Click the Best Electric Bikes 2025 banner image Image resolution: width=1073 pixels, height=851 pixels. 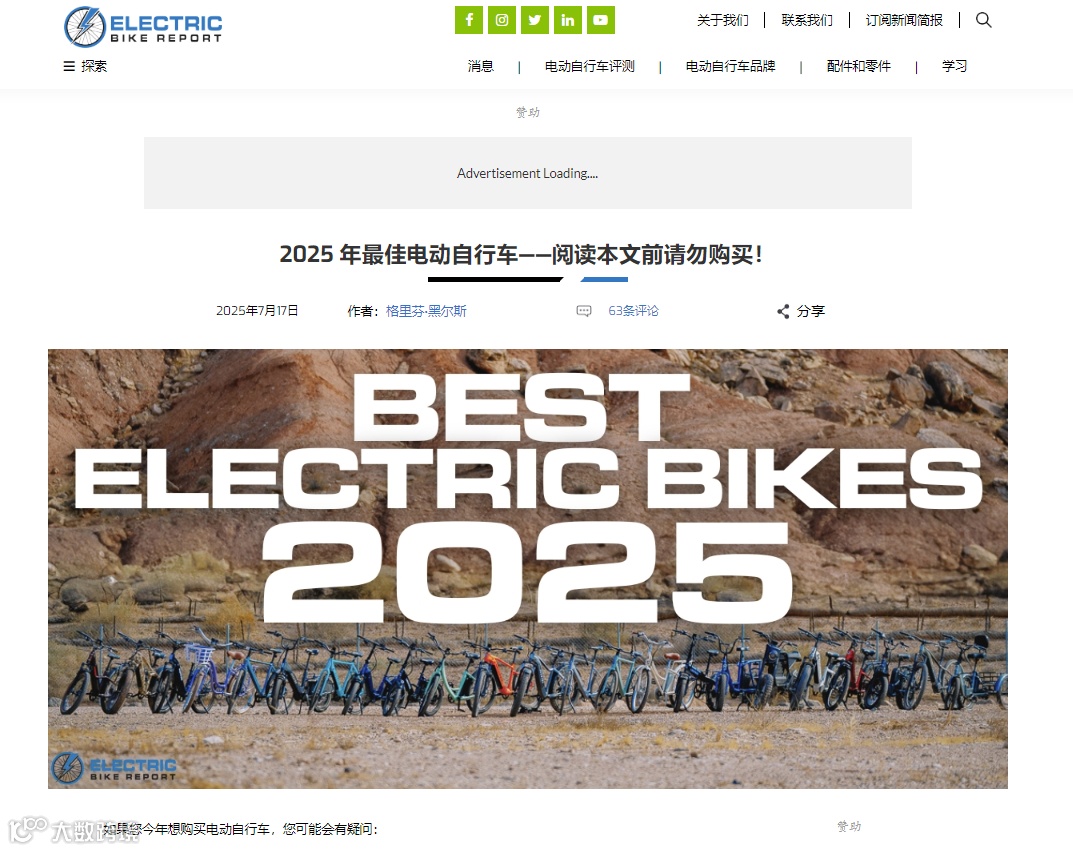[528, 568]
